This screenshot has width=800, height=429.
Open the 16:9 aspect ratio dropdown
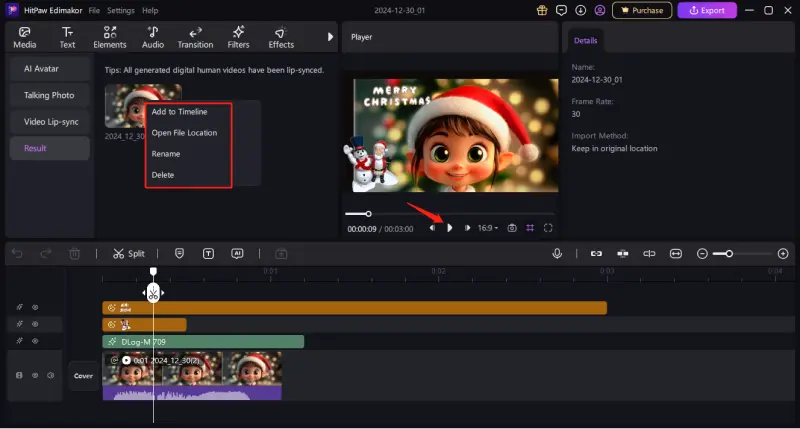[488, 228]
